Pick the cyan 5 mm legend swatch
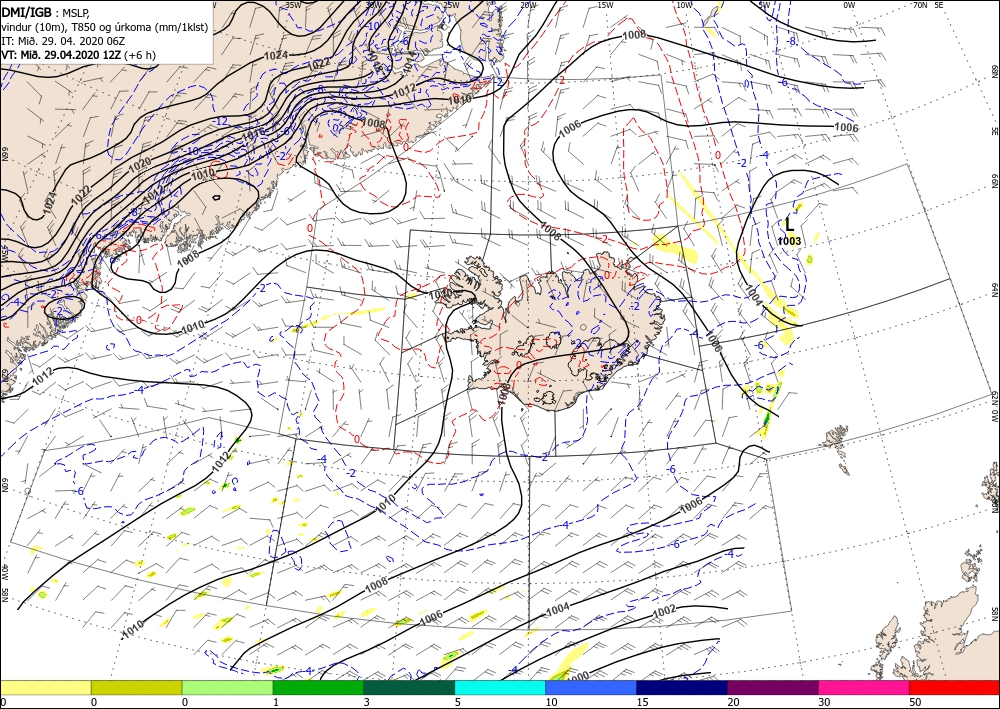Screen dimensions: 1000x709 [x=500, y=687]
